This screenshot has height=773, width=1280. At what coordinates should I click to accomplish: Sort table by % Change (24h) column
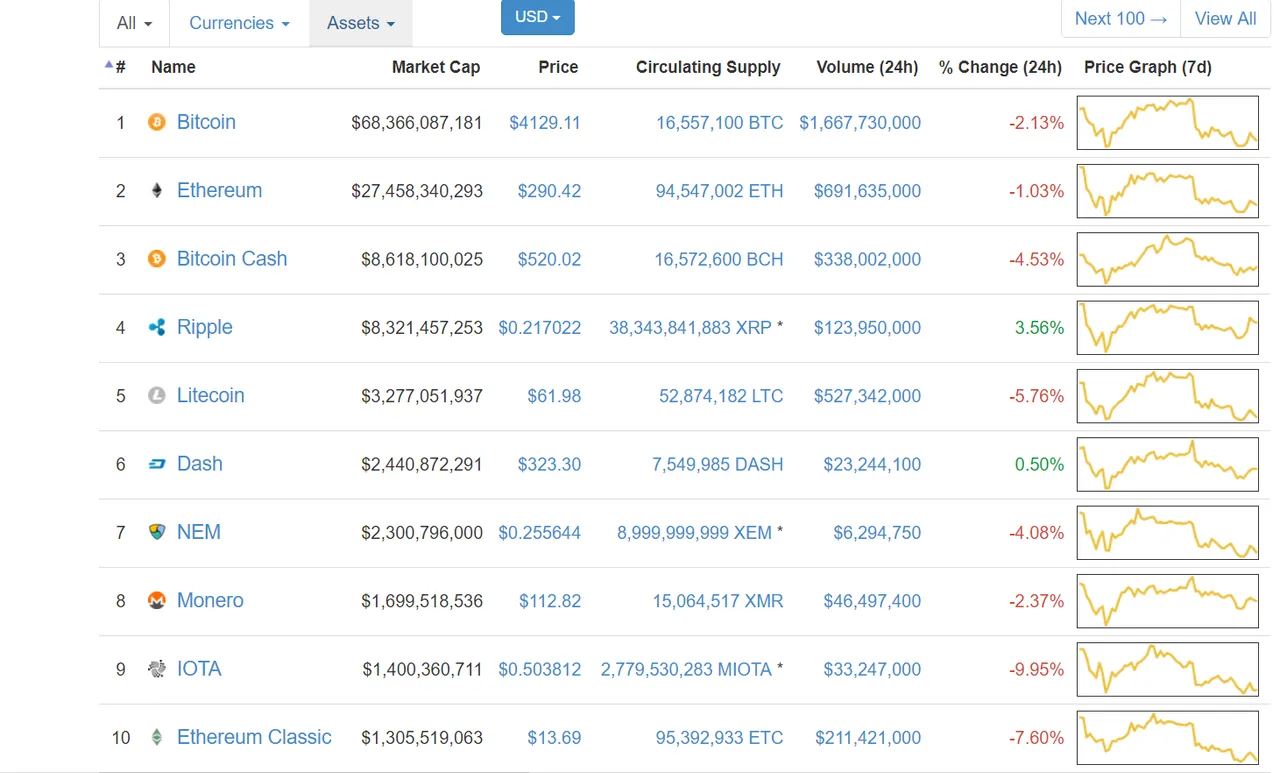1000,67
